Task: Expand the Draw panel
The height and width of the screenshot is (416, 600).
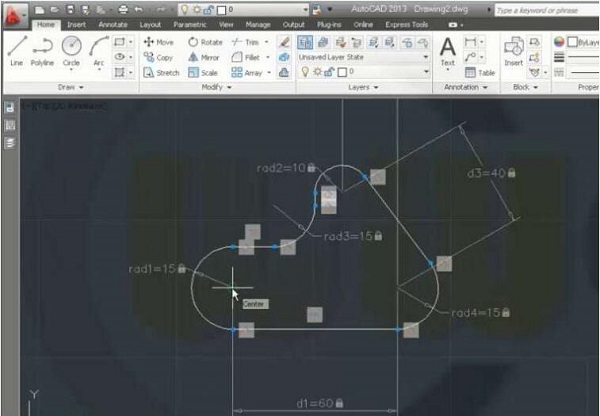Action: click(x=70, y=87)
